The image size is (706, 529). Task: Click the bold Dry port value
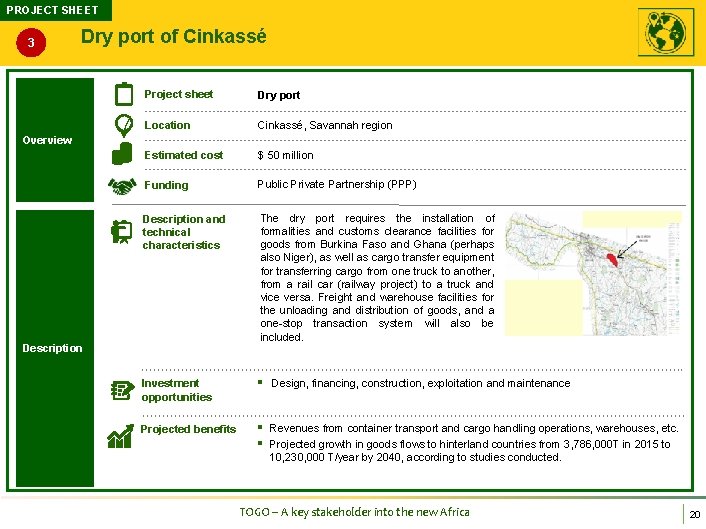(x=278, y=95)
